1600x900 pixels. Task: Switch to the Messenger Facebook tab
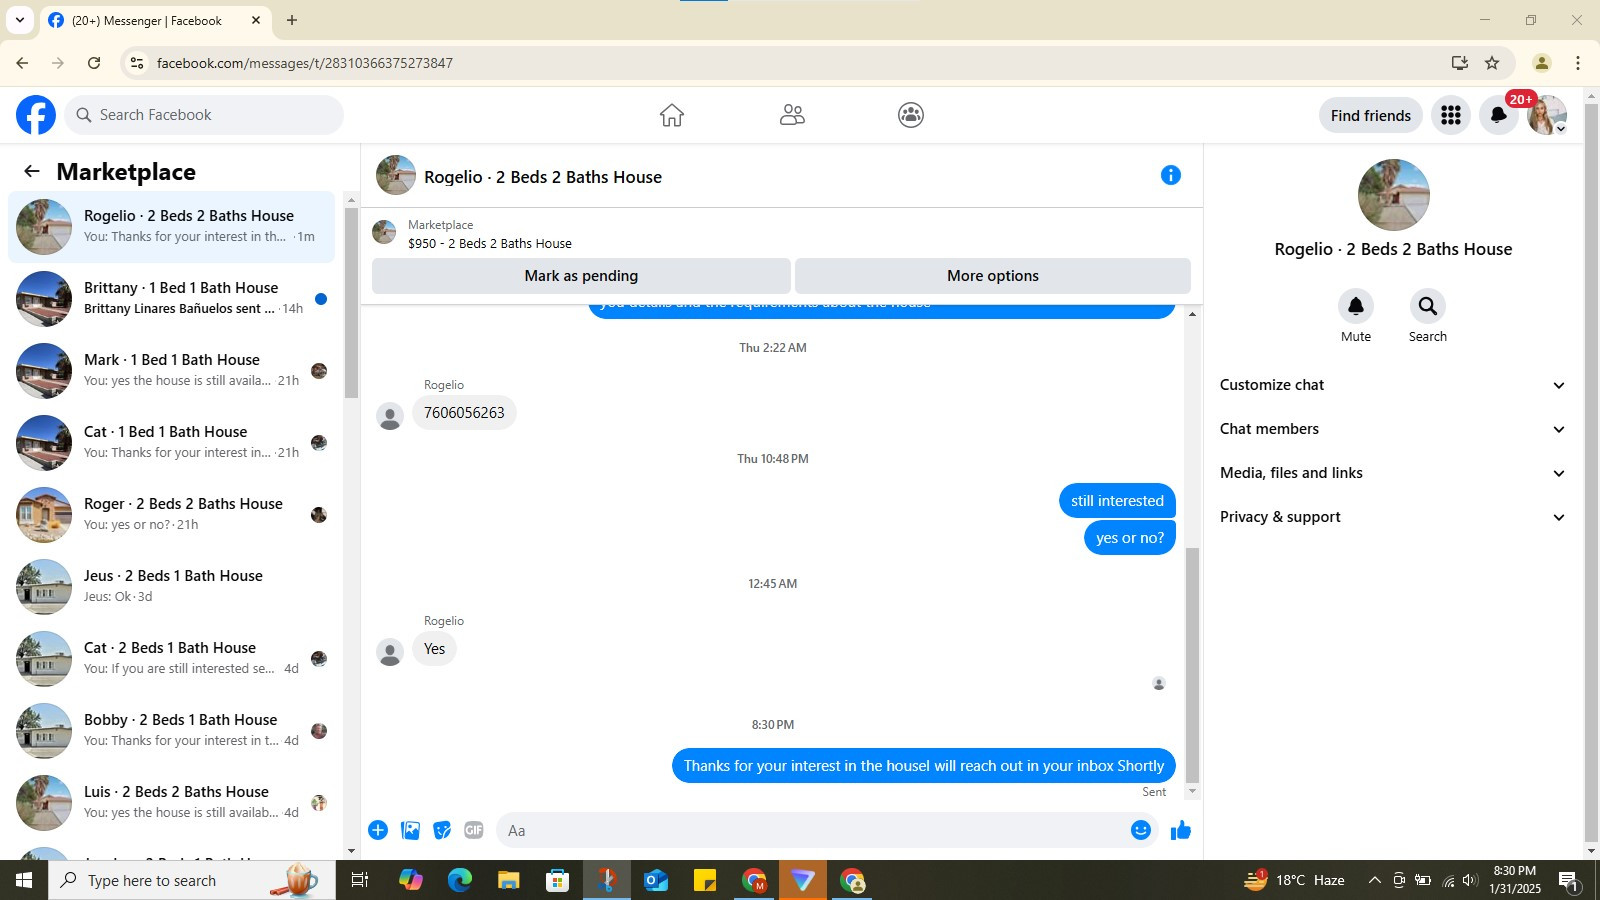click(x=155, y=20)
